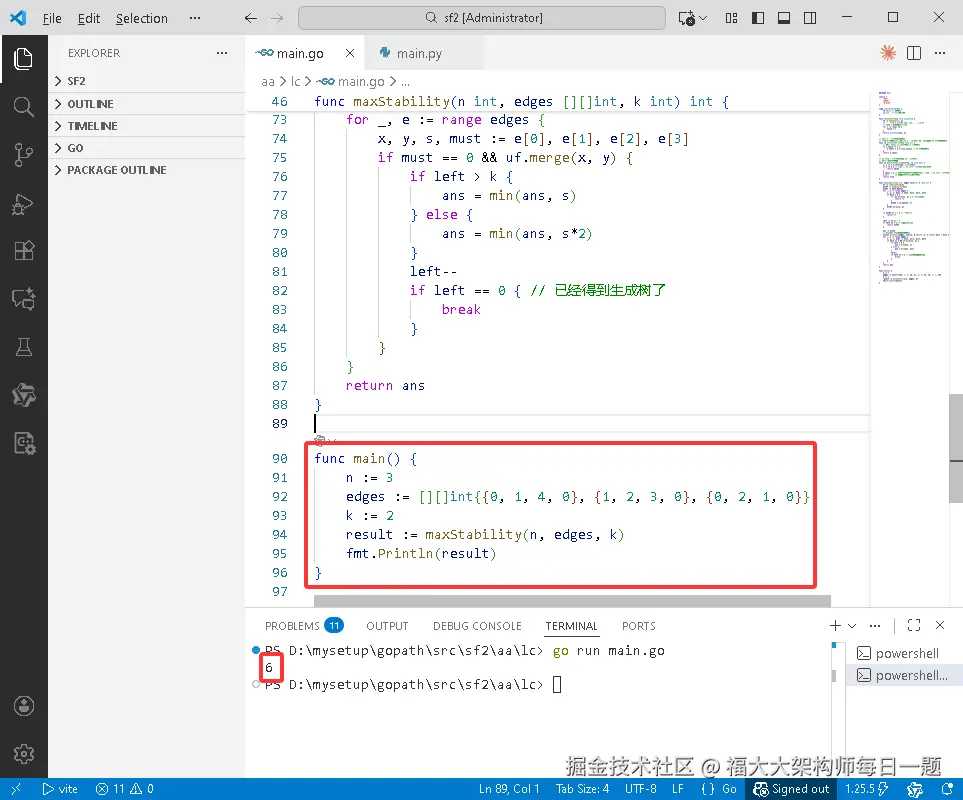The image size is (963, 800).
Task: Open the Manage gear menu
Action: coord(23,753)
